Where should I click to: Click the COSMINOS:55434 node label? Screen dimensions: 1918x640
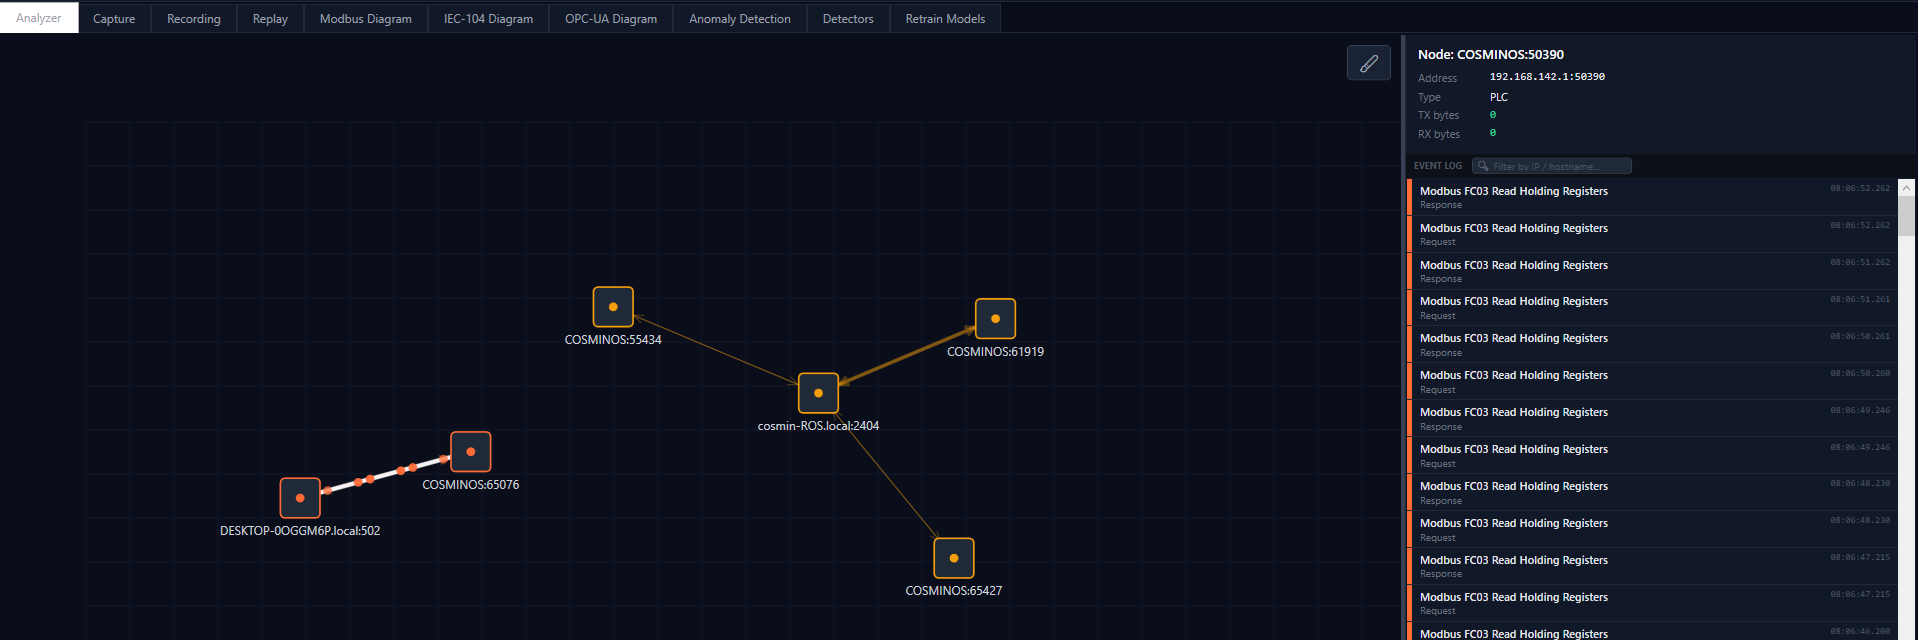click(x=613, y=340)
